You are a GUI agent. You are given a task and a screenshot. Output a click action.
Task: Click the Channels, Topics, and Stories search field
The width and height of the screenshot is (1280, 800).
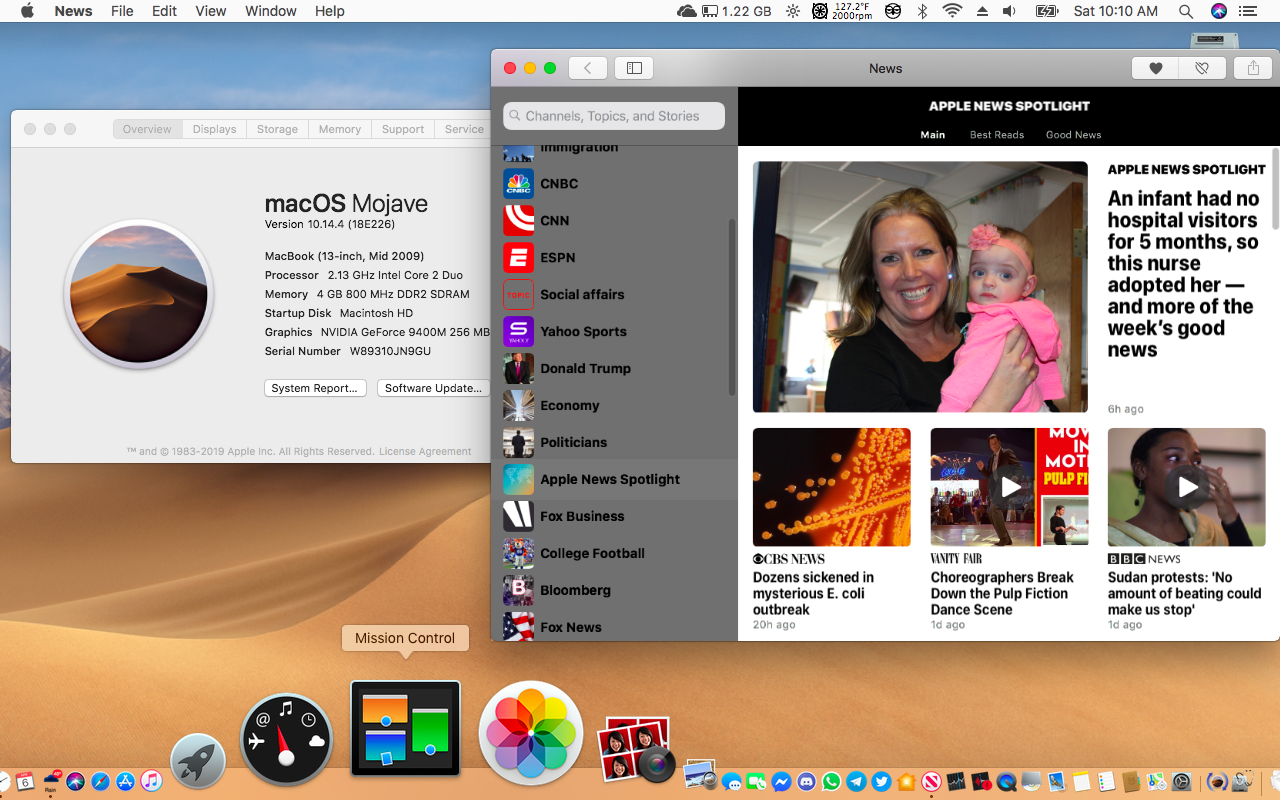point(614,116)
